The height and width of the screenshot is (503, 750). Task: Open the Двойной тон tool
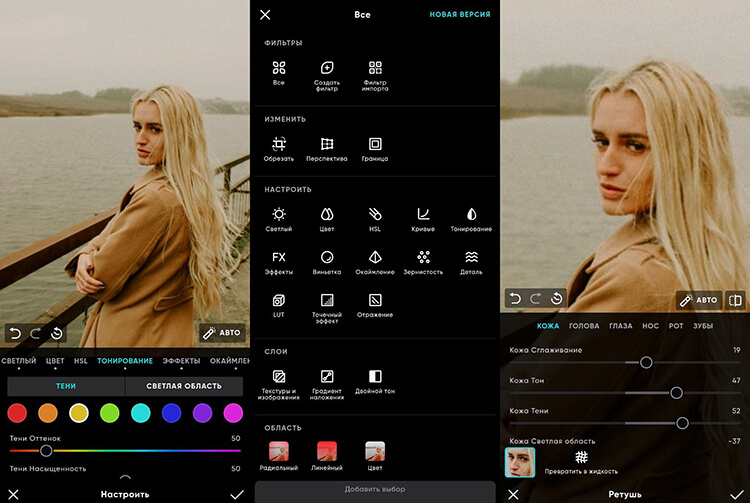click(x=375, y=376)
